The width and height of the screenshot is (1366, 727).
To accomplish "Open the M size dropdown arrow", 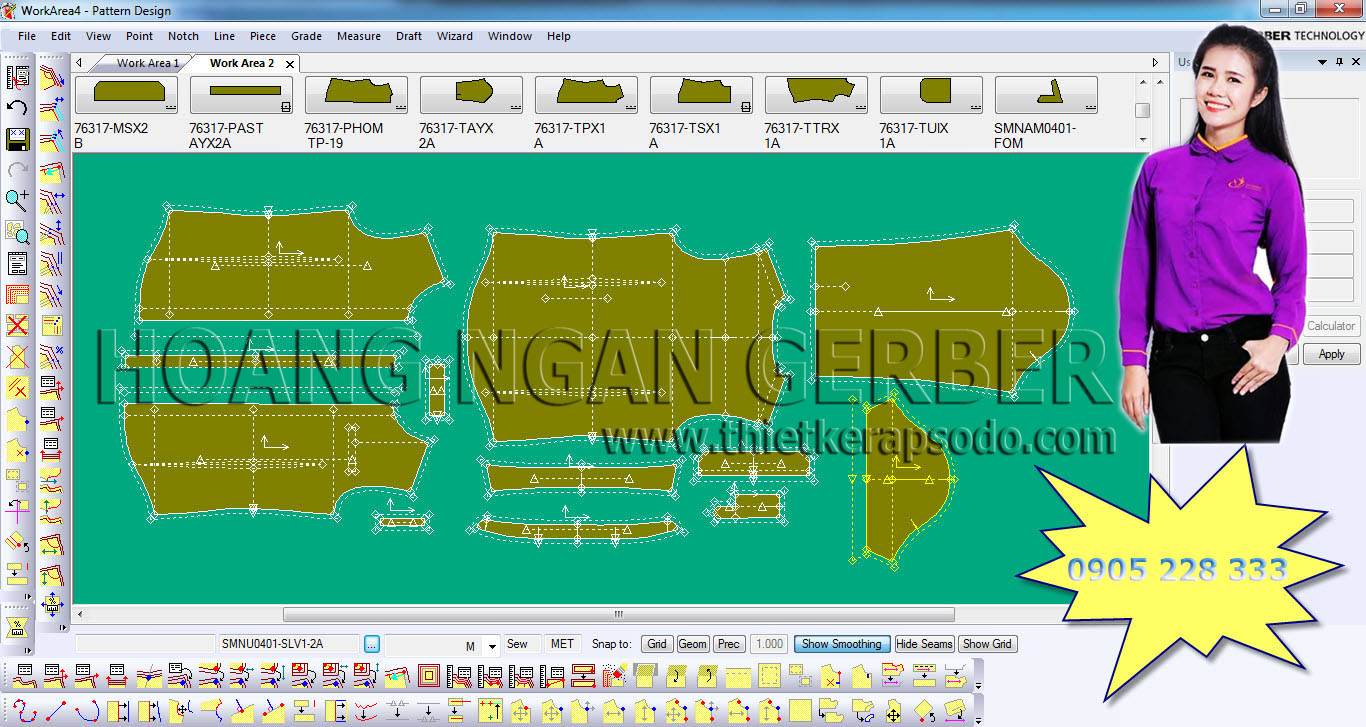I will [491, 647].
